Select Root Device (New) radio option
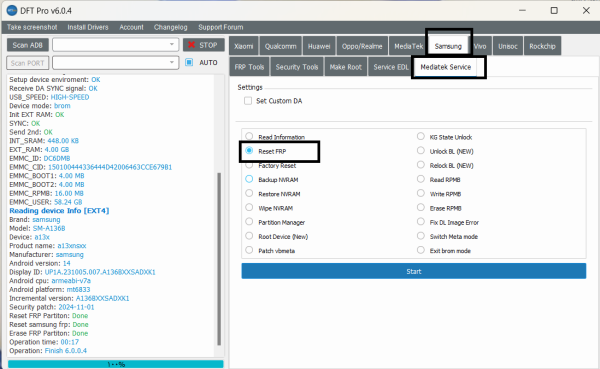 click(x=249, y=236)
